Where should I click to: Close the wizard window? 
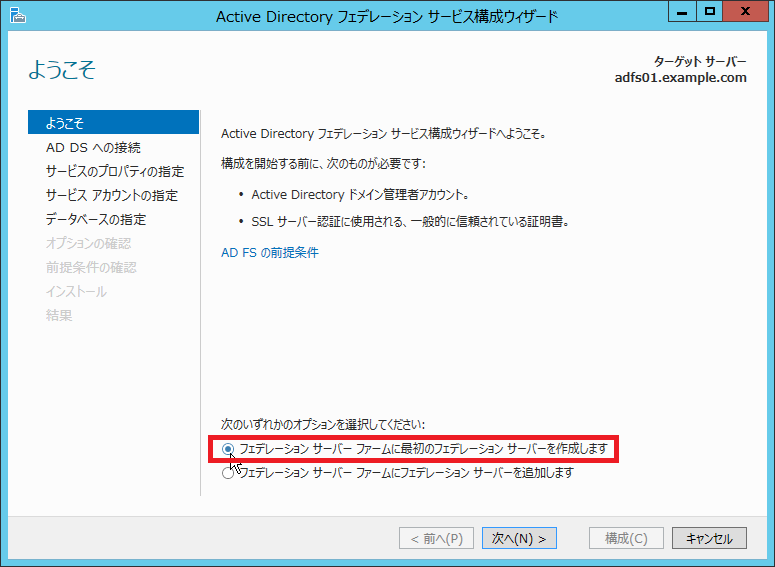(745, 12)
